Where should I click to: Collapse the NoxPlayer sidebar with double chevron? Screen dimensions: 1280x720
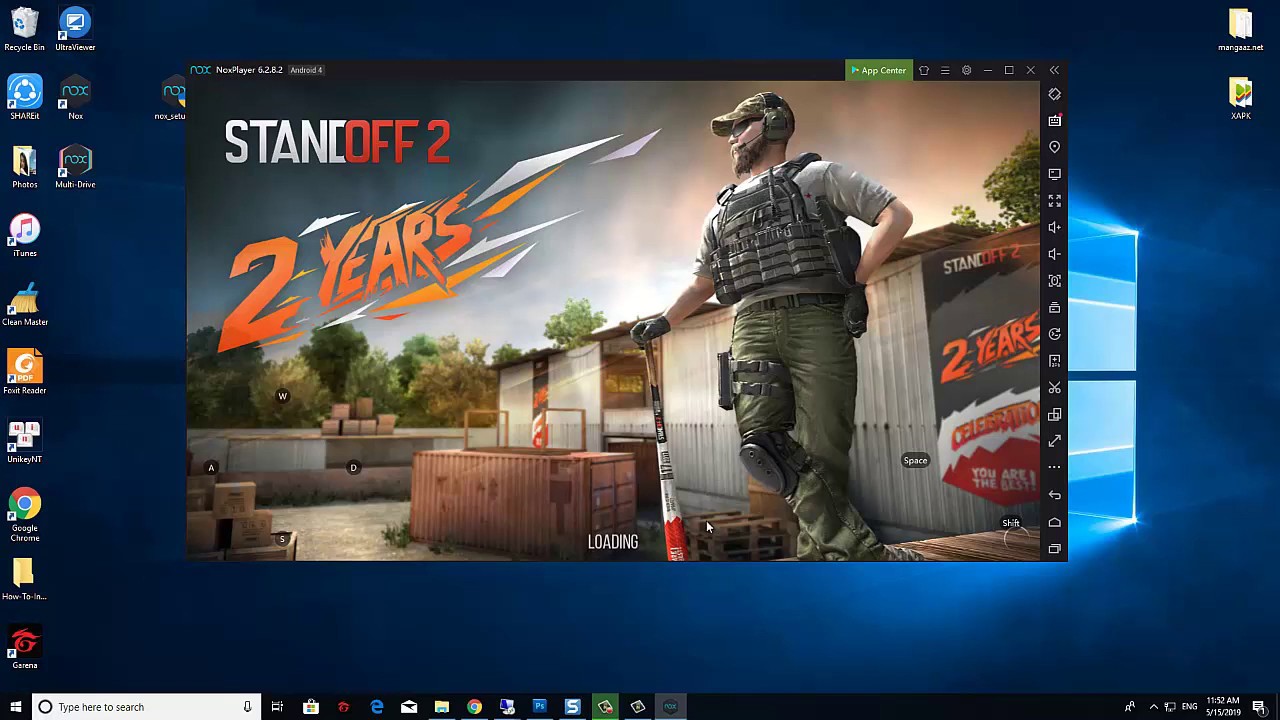[x=1054, y=70]
